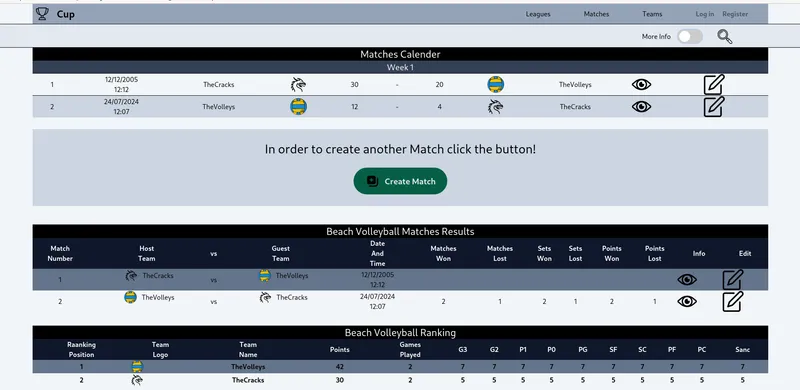Show info for results match 2 eye icon
This screenshot has width=800, height=390.
(x=687, y=302)
